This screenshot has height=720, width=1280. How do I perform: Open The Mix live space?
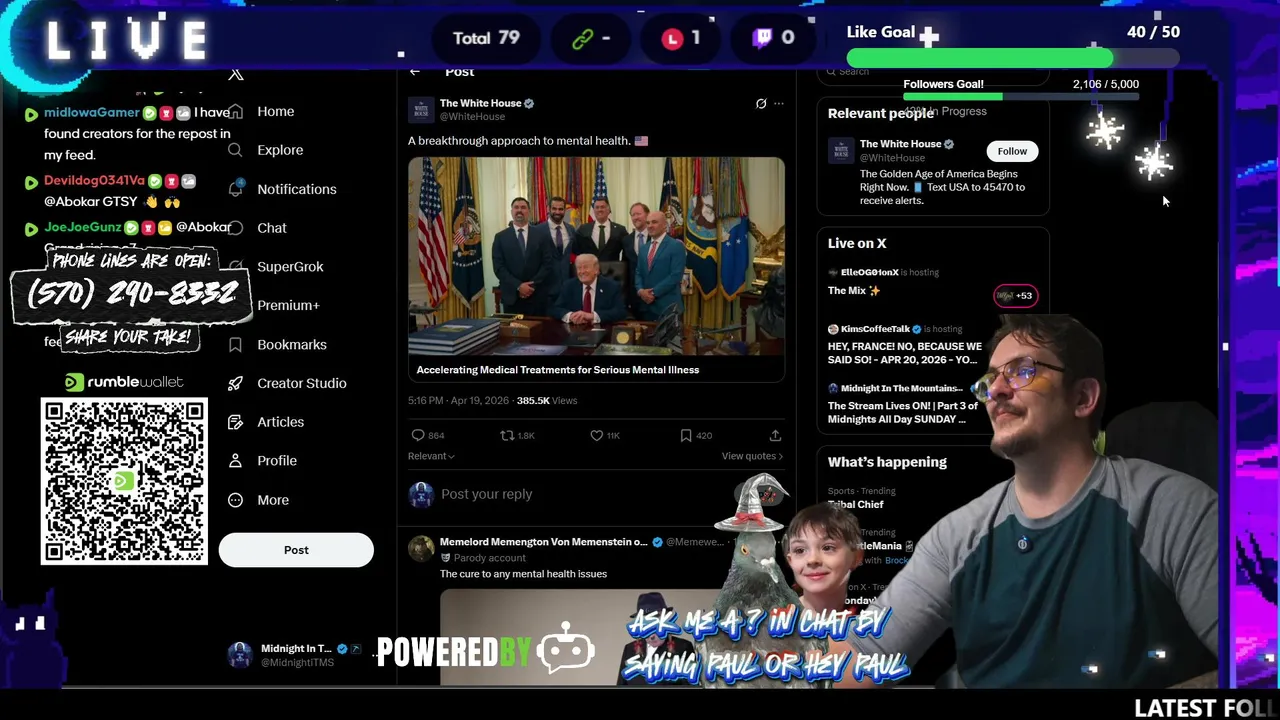(x=854, y=290)
